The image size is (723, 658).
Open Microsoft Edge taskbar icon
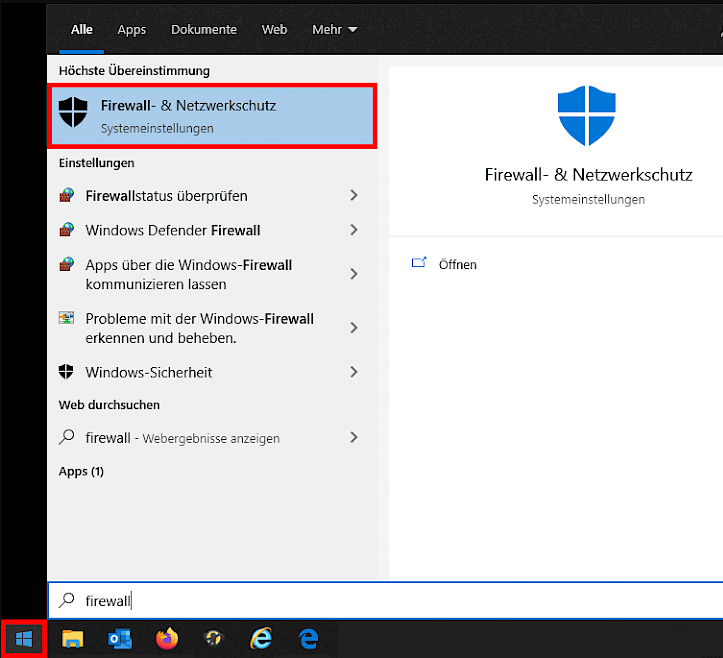point(308,639)
